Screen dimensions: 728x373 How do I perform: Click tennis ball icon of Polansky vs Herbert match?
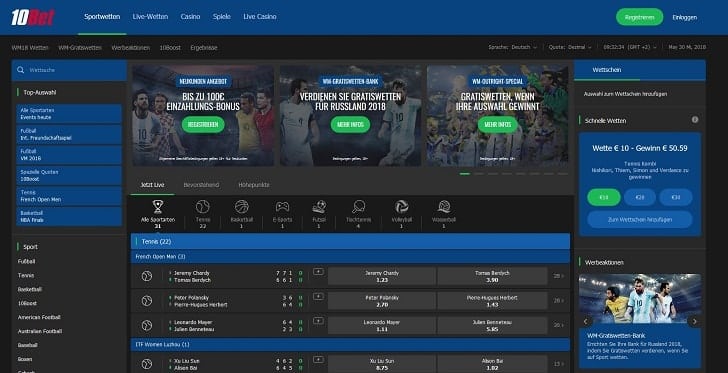pyautogui.click(x=147, y=301)
